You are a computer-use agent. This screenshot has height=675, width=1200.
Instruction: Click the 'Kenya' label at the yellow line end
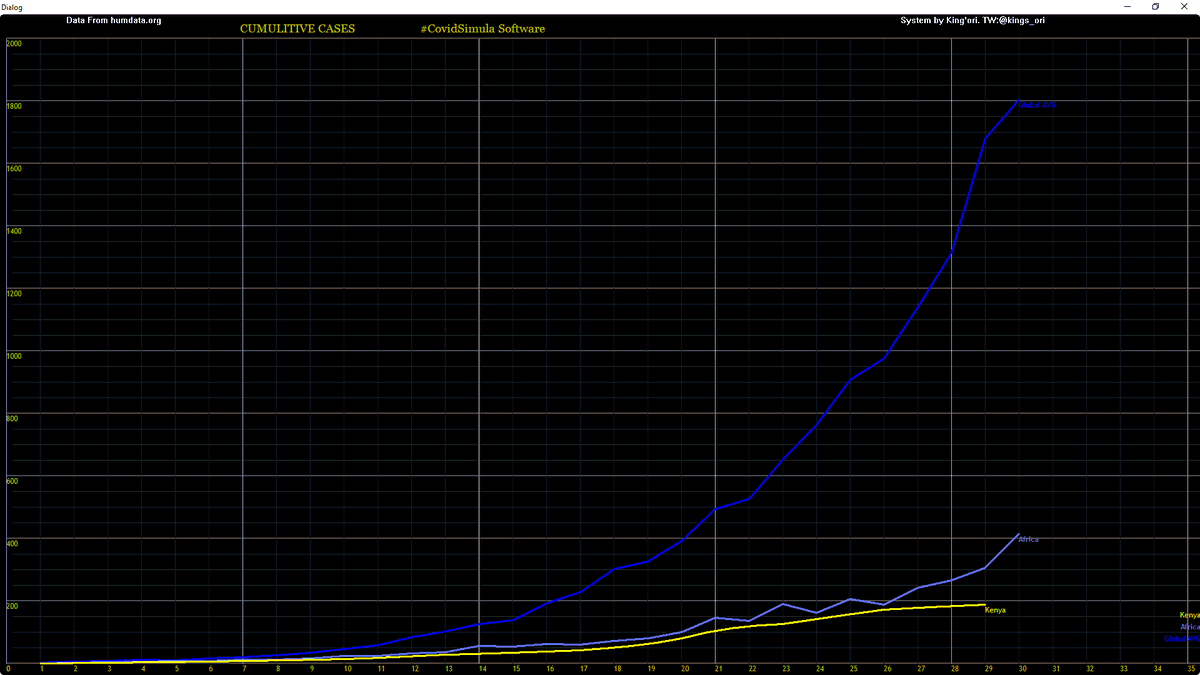coord(995,610)
